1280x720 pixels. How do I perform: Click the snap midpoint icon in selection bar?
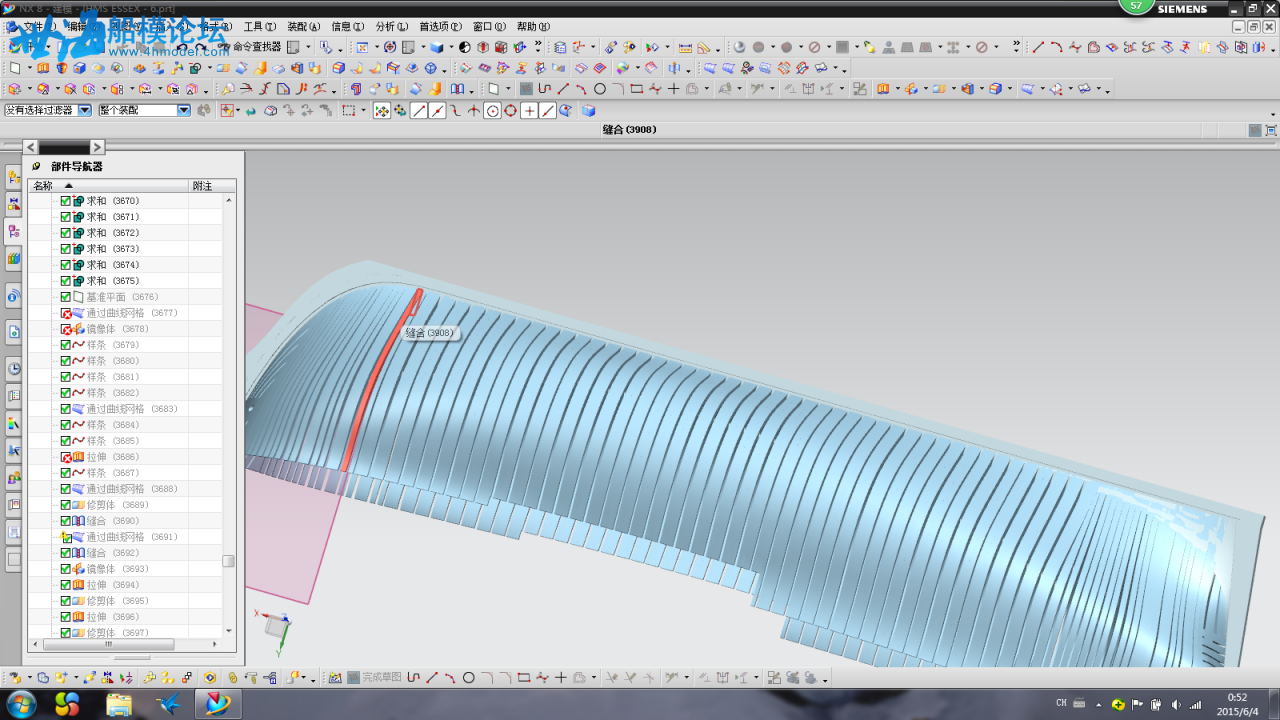(437, 111)
